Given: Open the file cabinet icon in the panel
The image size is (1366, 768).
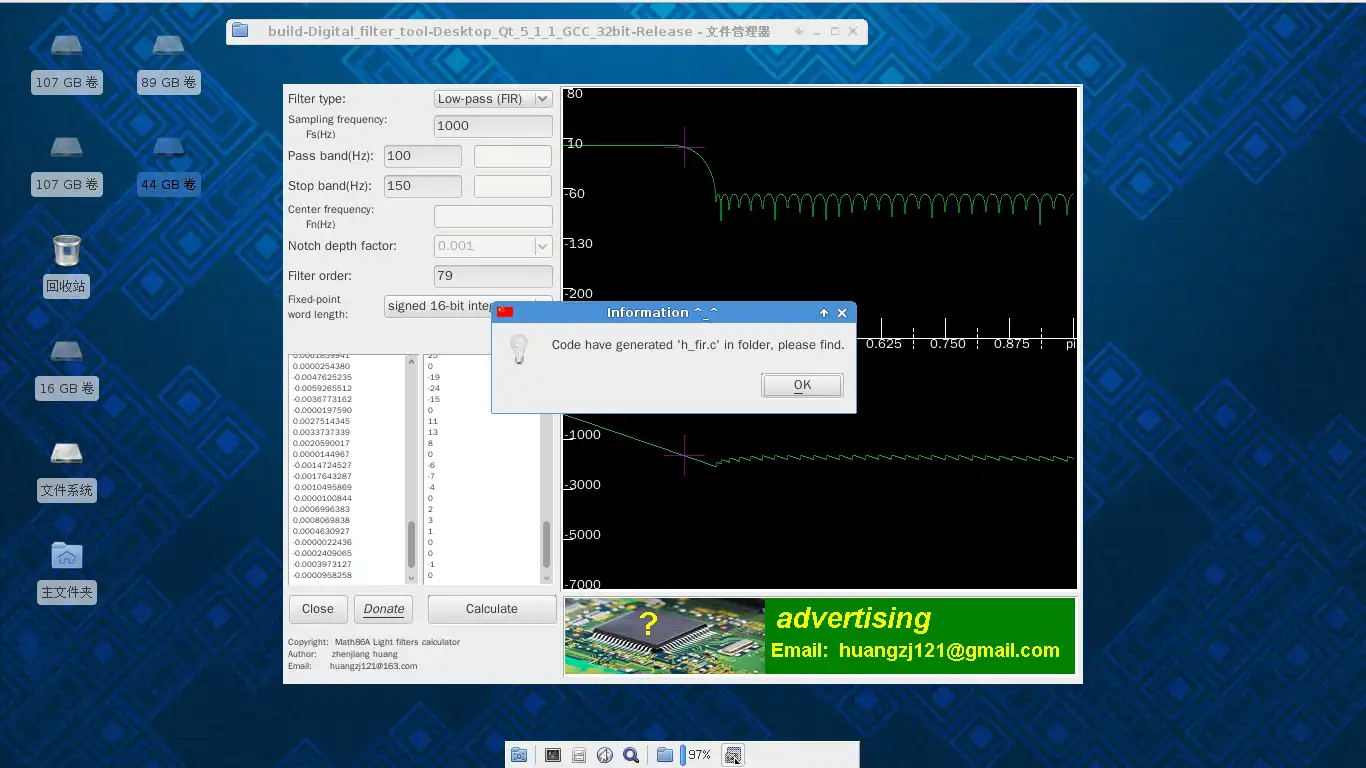Looking at the screenshot, I should [x=579, y=755].
